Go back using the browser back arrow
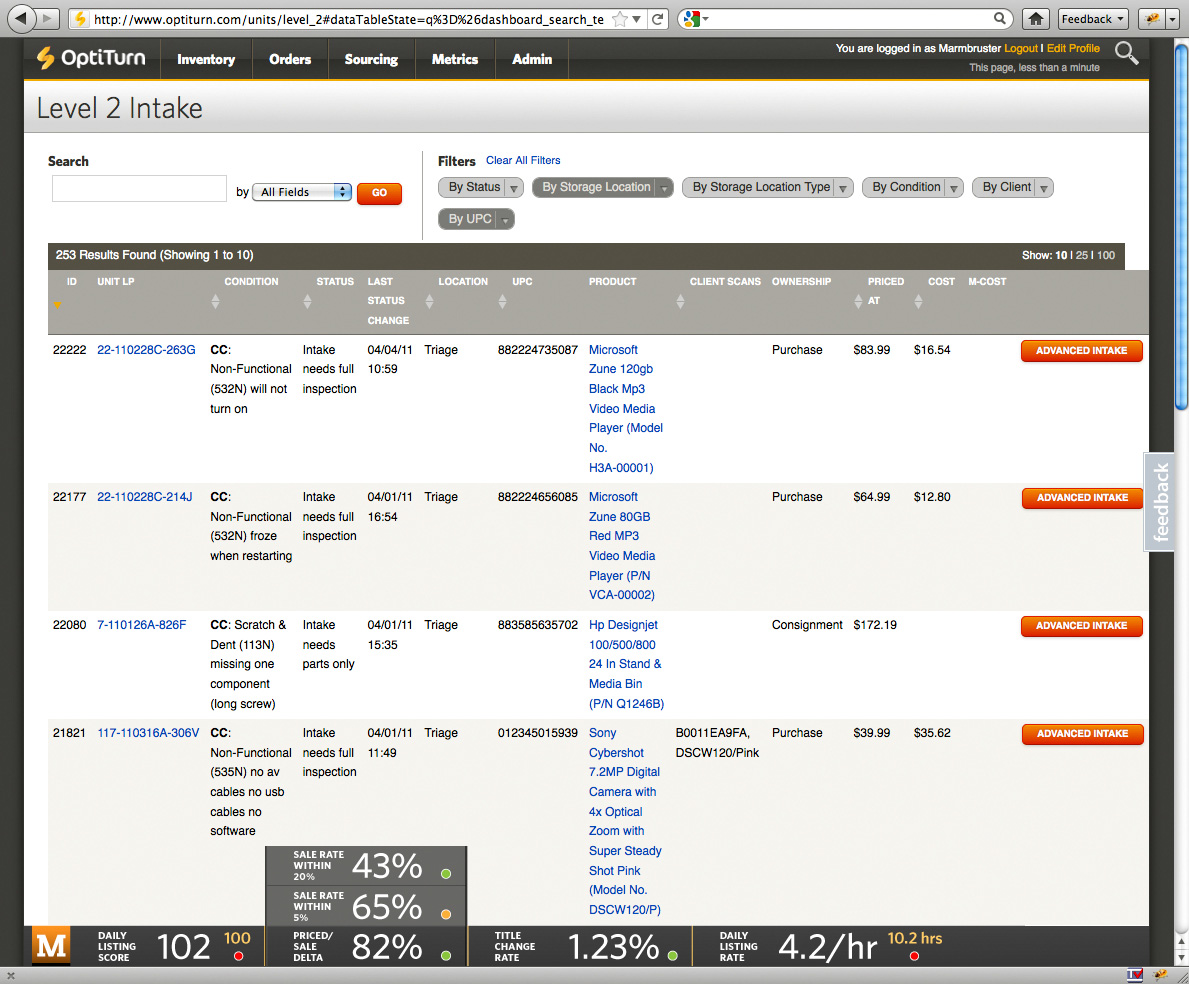Screen dimensions: 1189x984 tap(21, 19)
